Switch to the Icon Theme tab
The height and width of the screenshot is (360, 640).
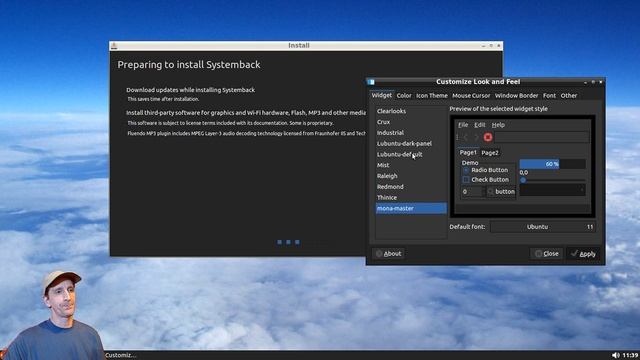(432, 96)
